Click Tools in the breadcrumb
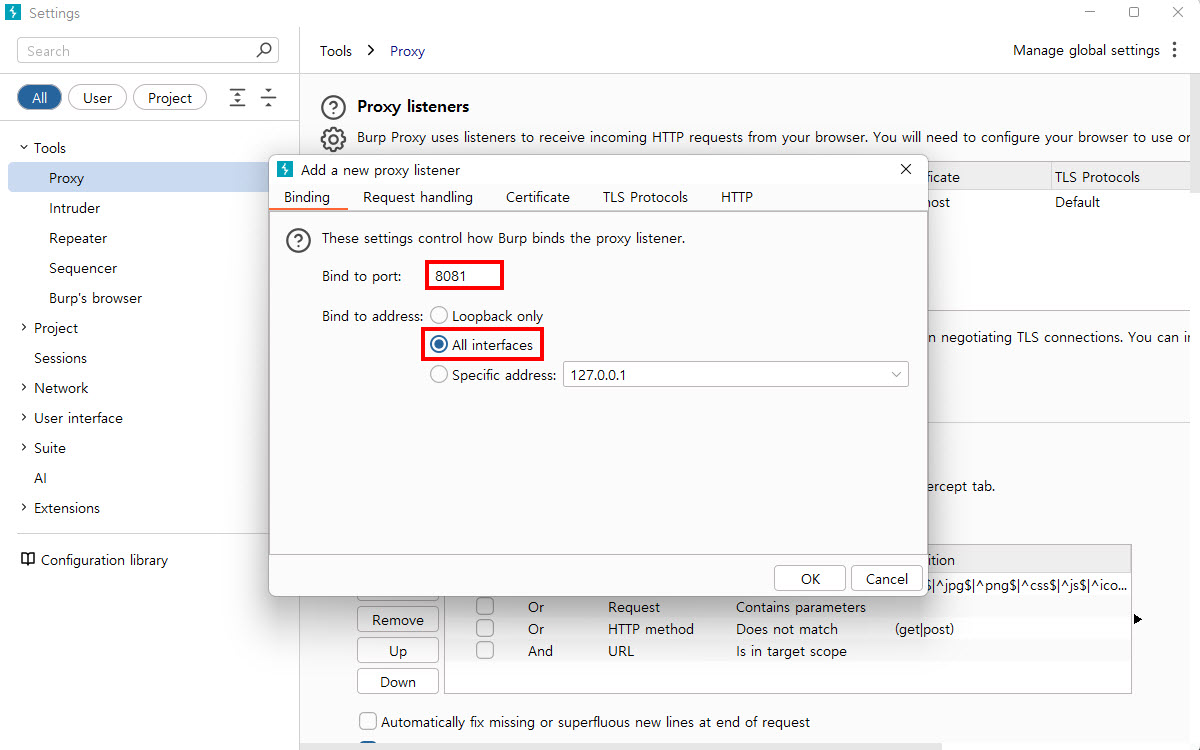Viewport: 1200px width, 750px height. pyautogui.click(x=336, y=50)
